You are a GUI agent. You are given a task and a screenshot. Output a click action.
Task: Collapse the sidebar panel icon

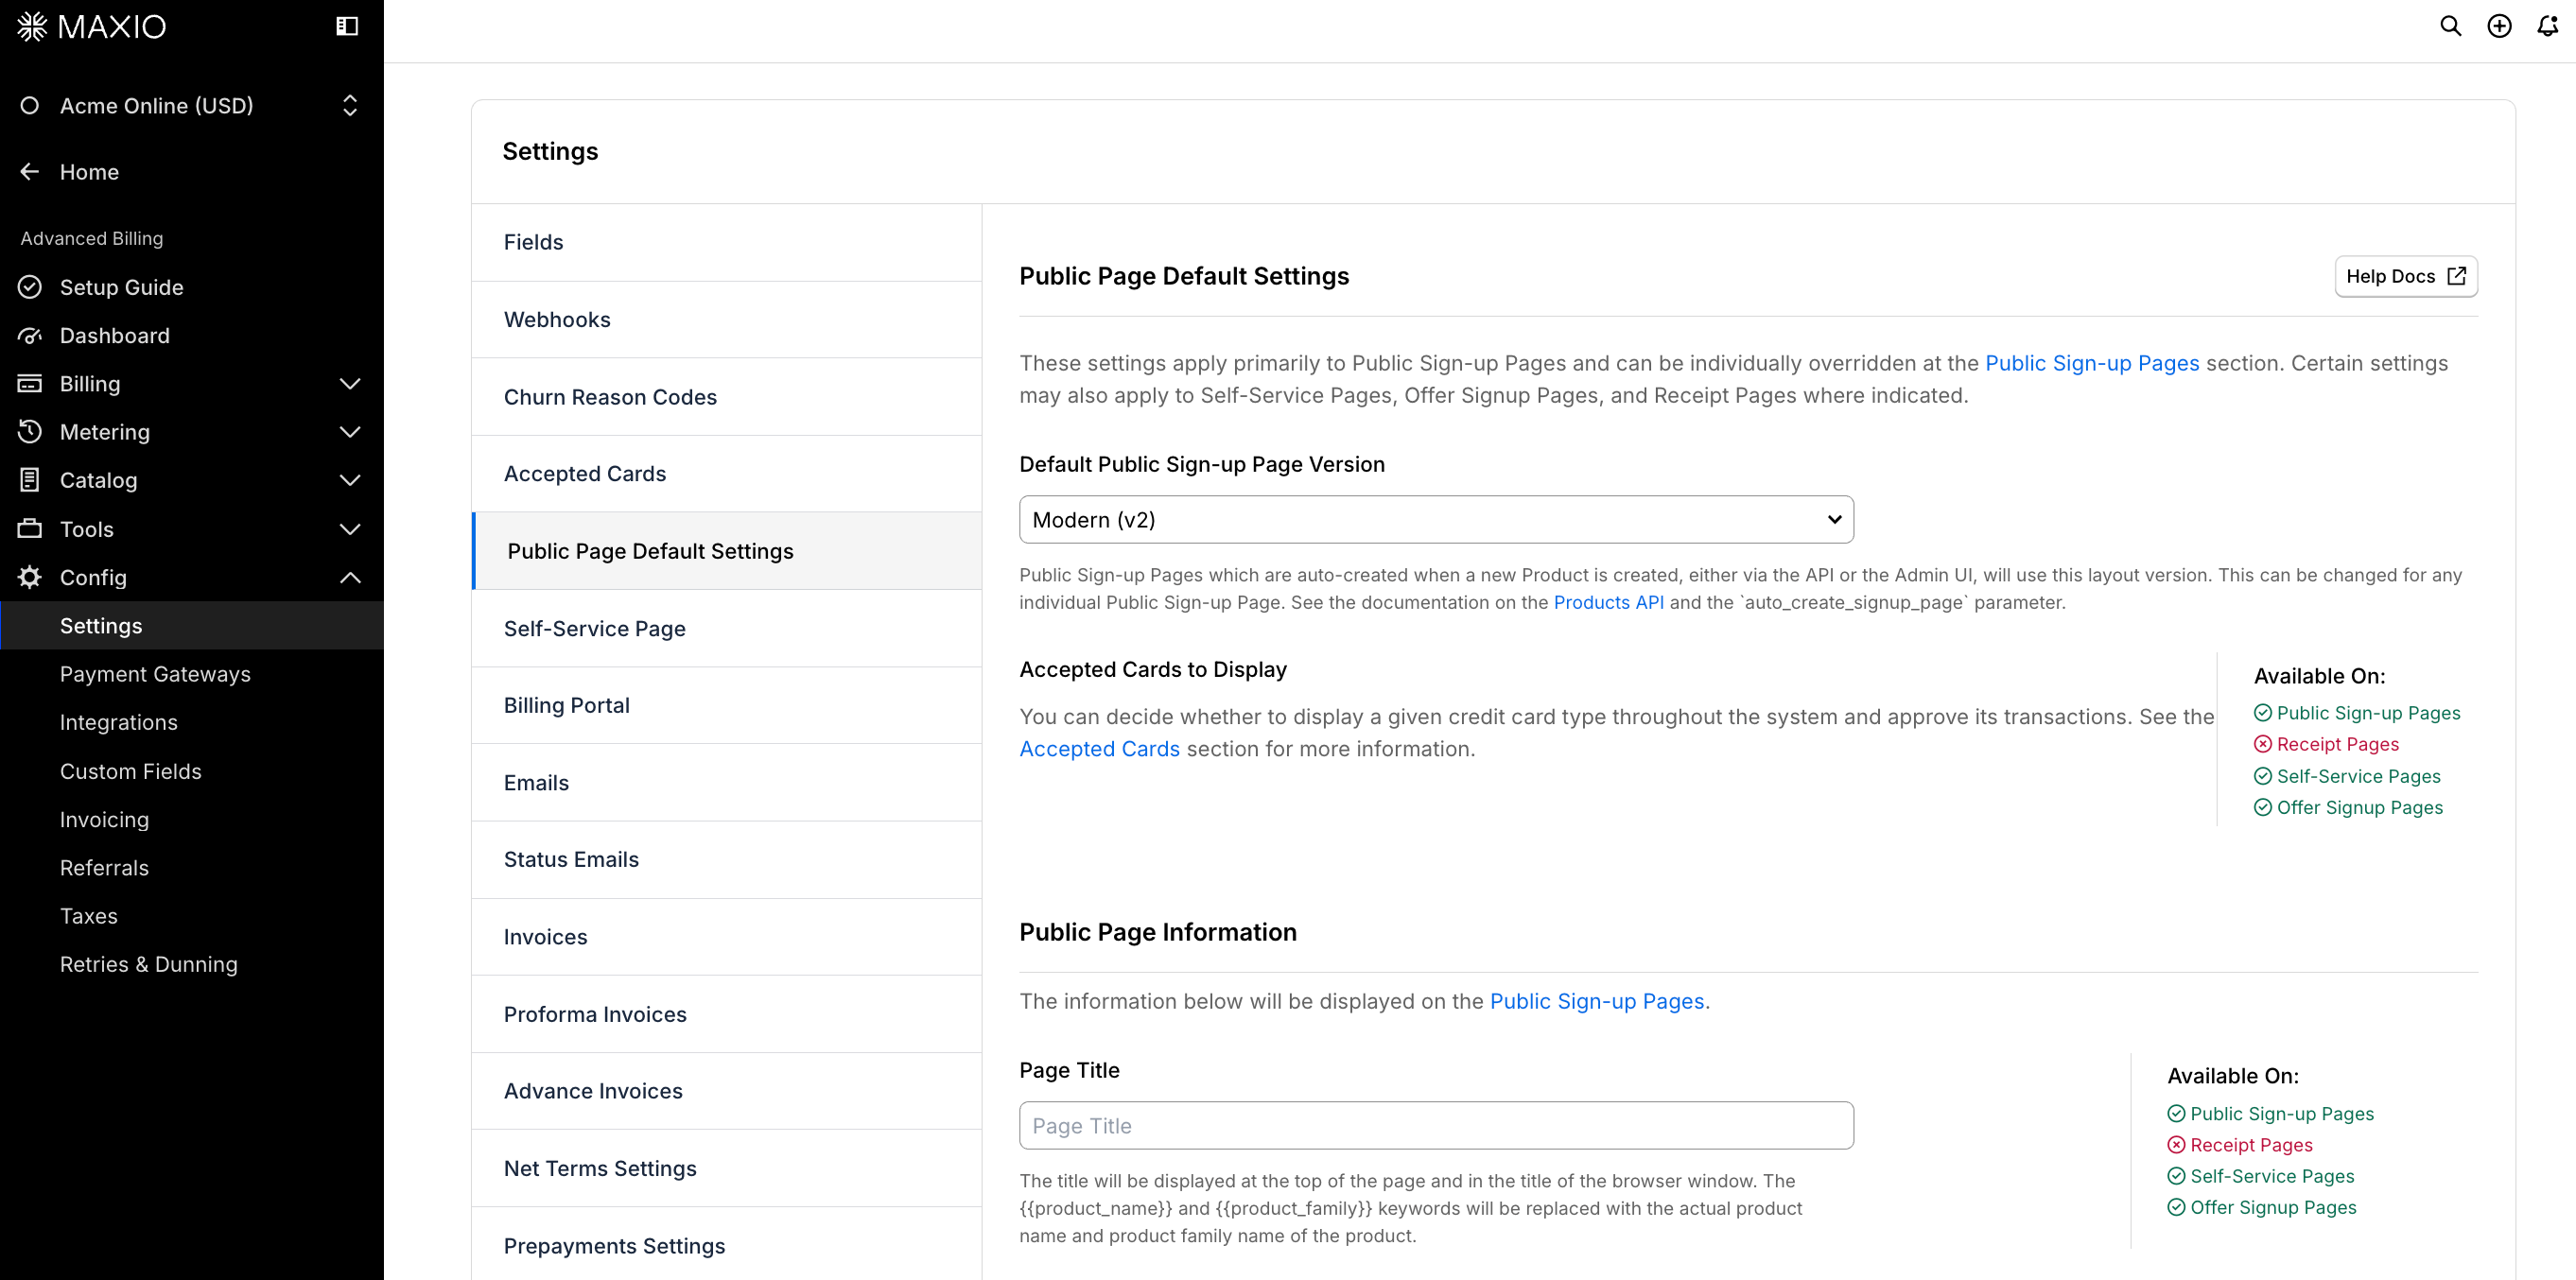[x=347, y=26]
